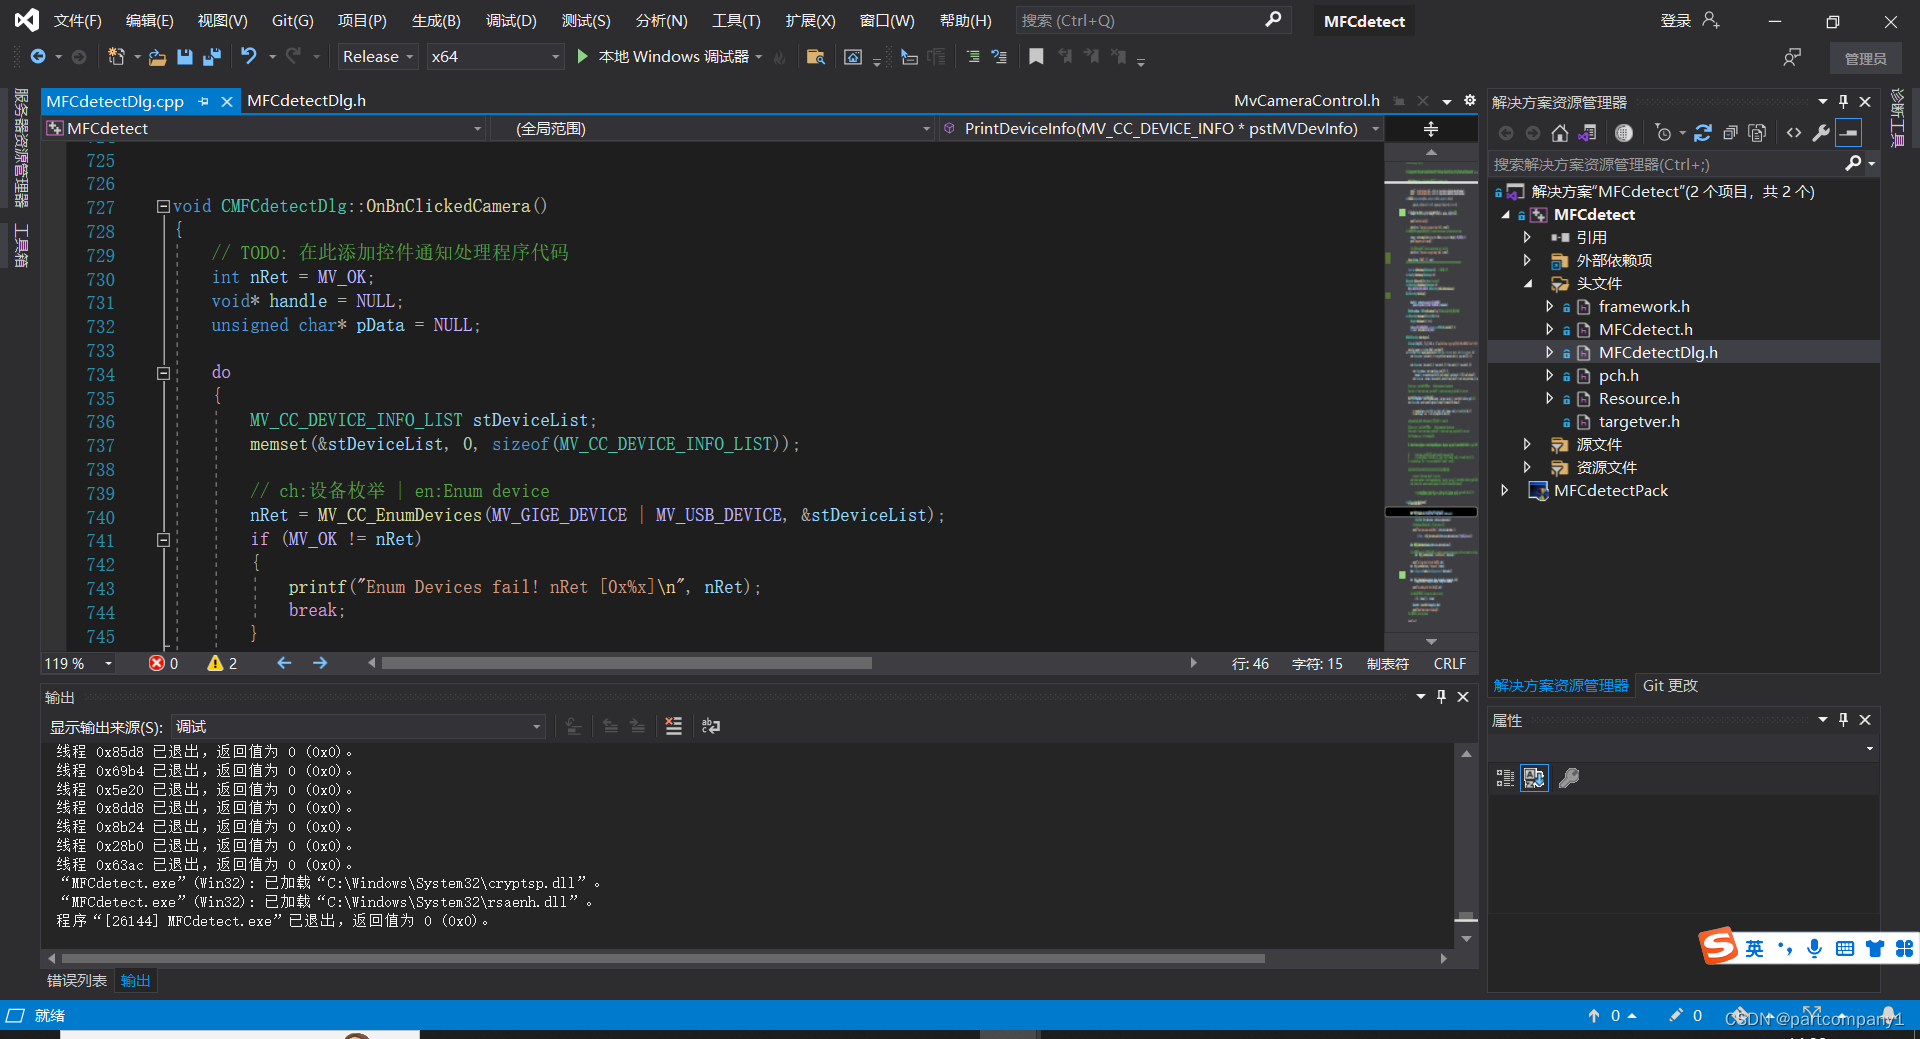Clear all output with the list icon
Screen dimensions: 1920x1039
coord(674,727)
